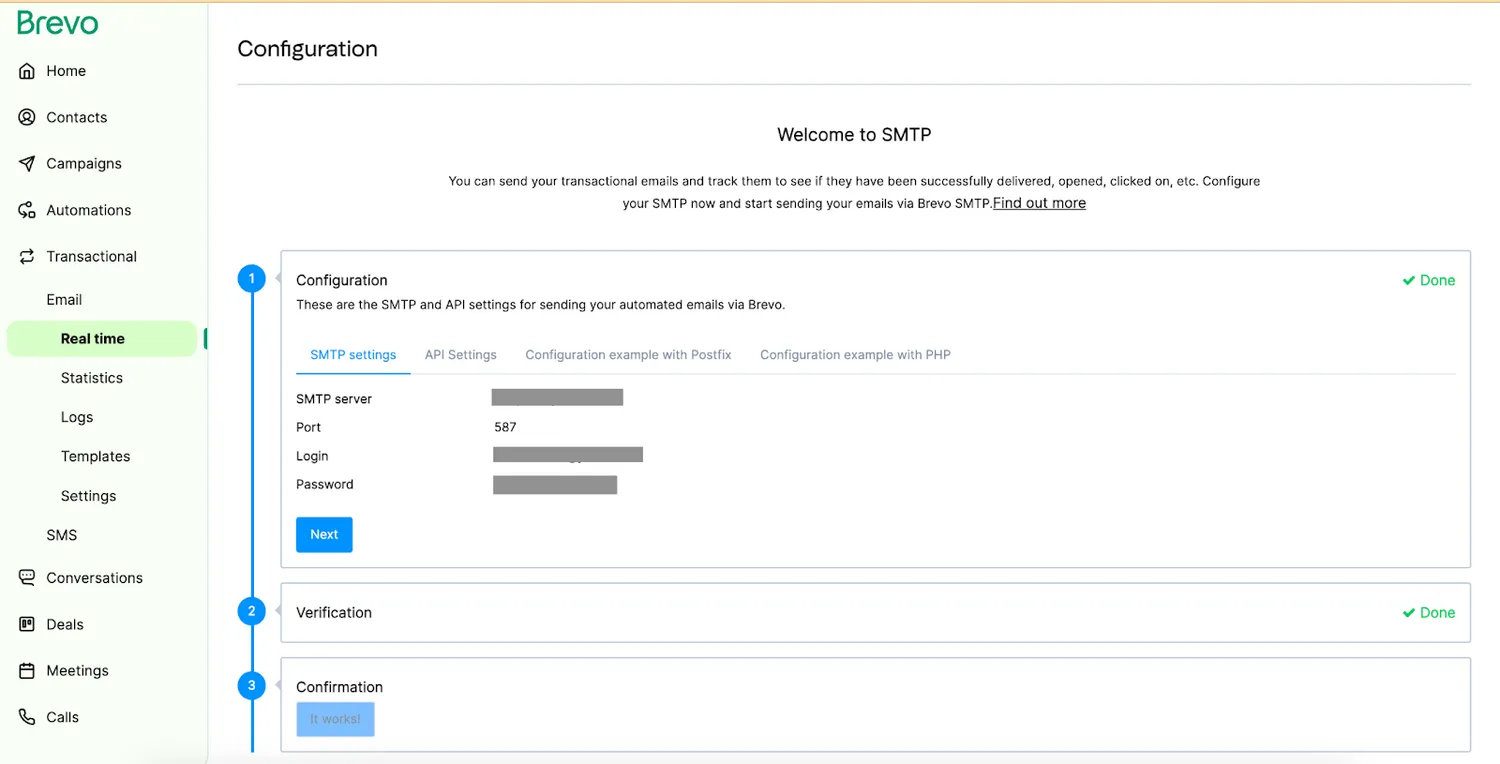1500x764 pixels.
Task: Select Email under Transactional
Action: [x=64, y=300]
